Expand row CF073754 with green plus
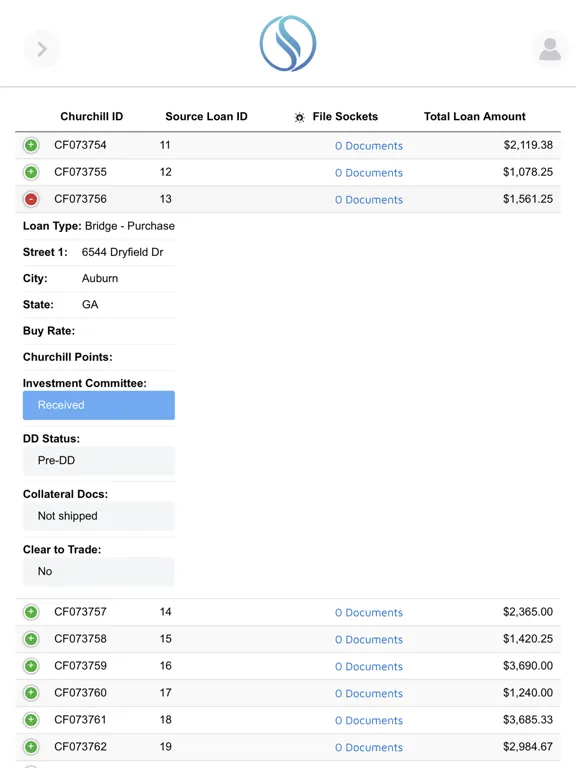This screenshot has height=768, width=576. point(31,145)
